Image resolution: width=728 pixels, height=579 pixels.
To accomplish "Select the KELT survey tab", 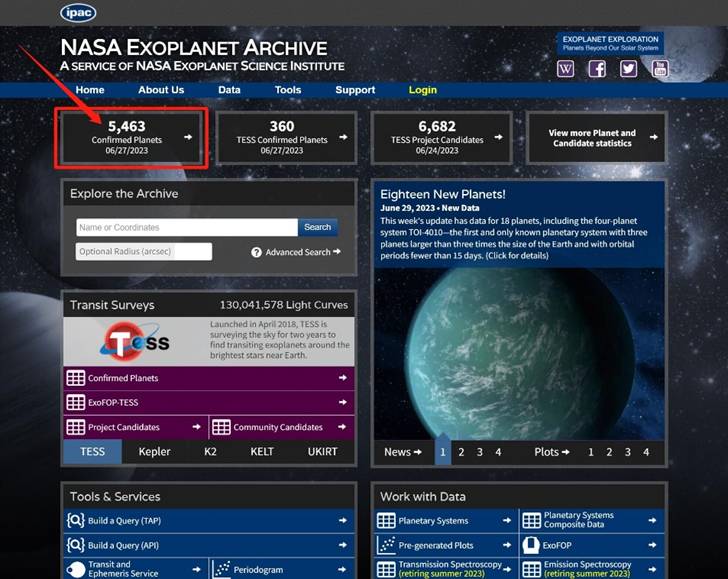I will point(262,452).
